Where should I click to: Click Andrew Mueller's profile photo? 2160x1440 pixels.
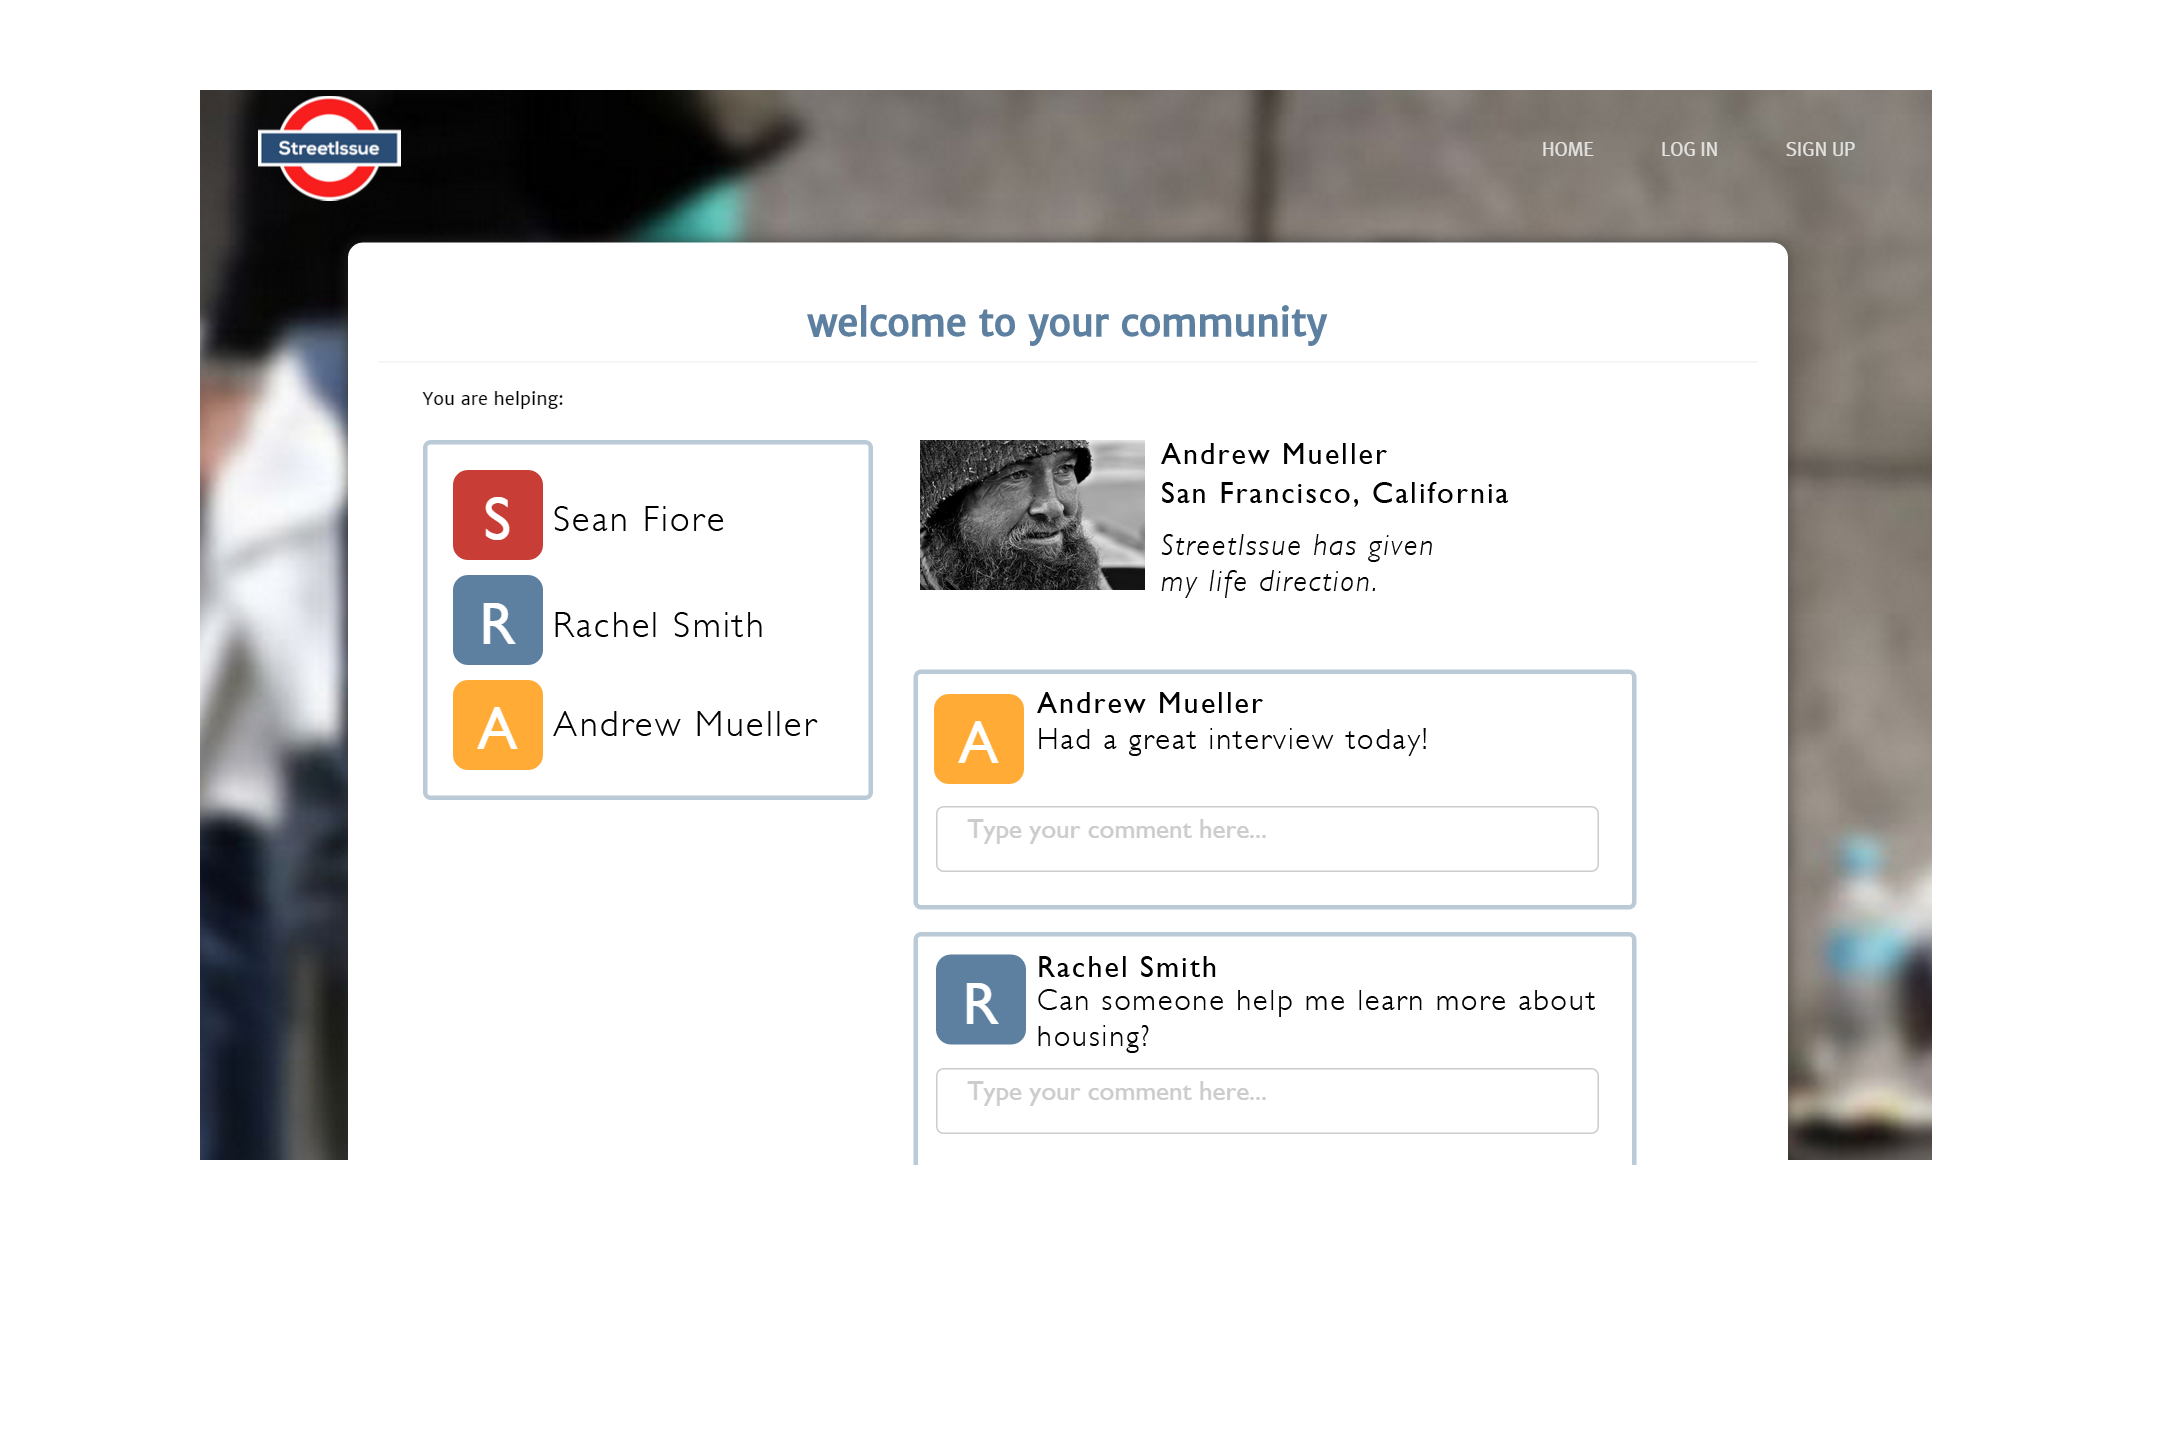(x=1032, y=515)
